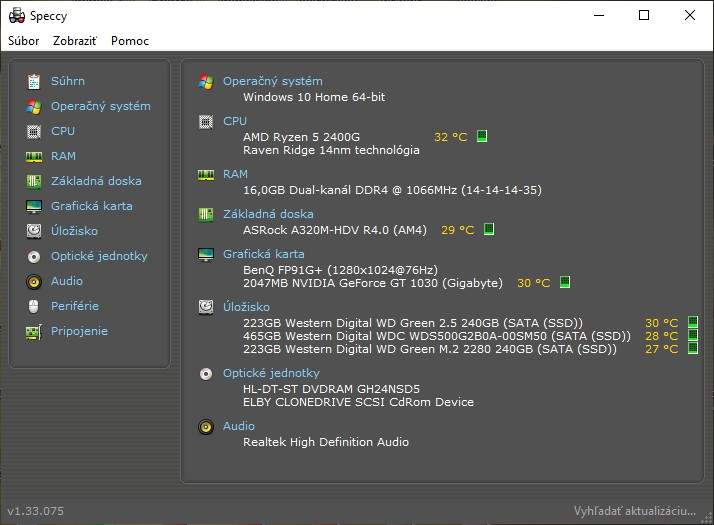Image resolution: width=714 pixels, height=525 pixels.
Task: Open the Súbor menu
Action: (24, 41)
